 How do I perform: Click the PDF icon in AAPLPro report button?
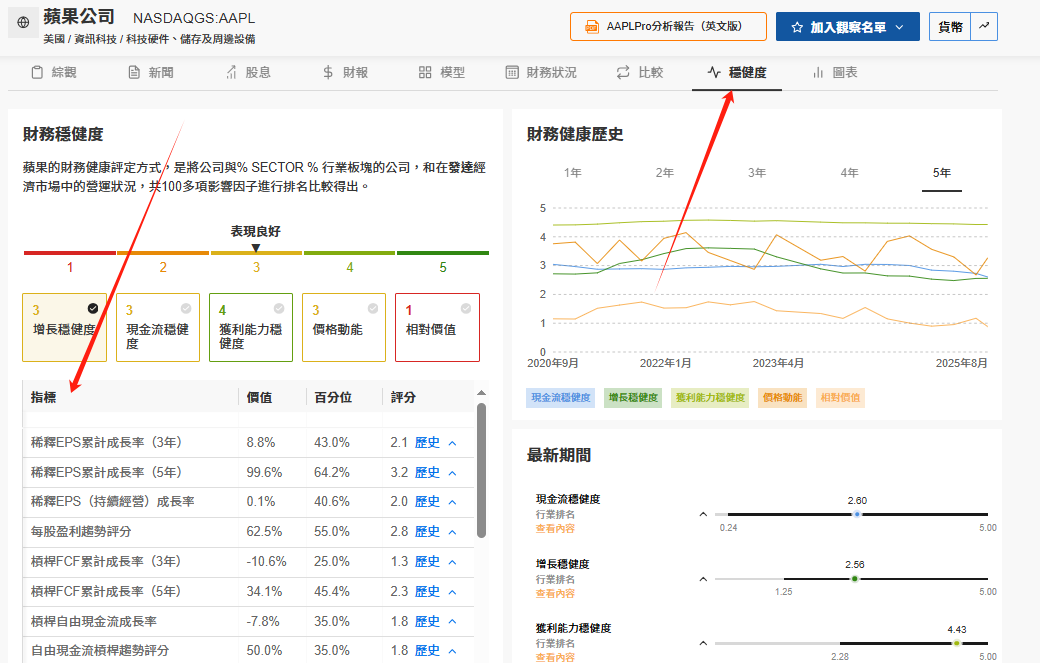tap(591, 27)
